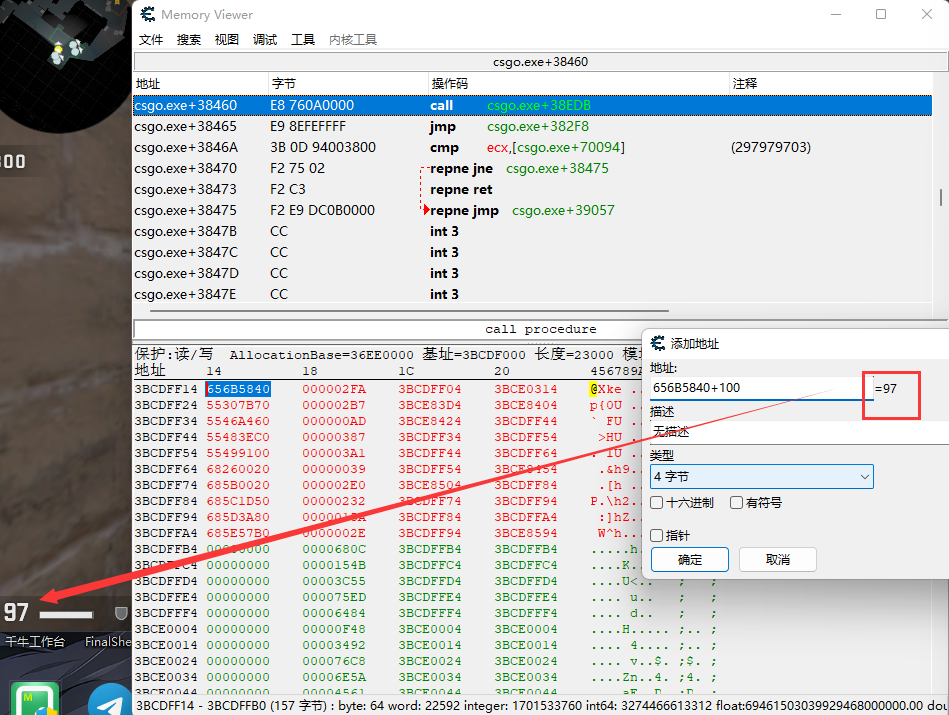Viewport: 949px width, 715px height.
Task: Open the 文件 menu
Action: [151, 39]
